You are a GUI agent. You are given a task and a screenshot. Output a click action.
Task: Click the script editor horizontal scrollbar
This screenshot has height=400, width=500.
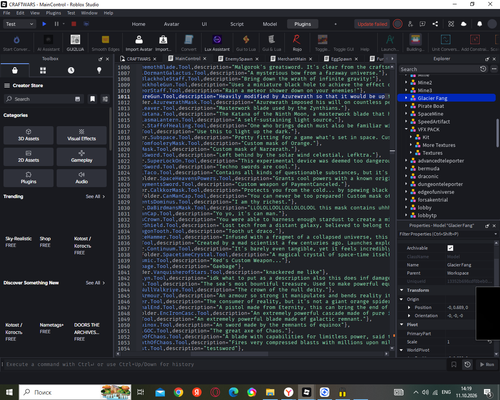coord(229,354)
